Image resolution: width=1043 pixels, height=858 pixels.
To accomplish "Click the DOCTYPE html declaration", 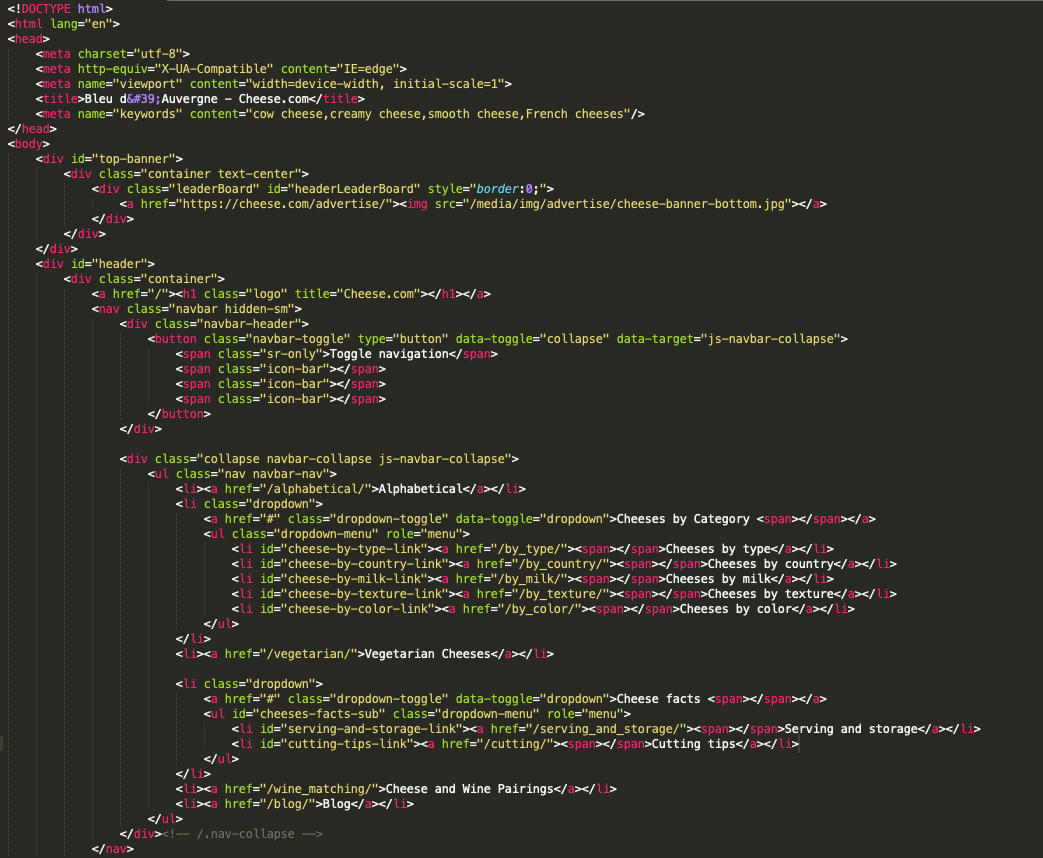I will (59, 9).
